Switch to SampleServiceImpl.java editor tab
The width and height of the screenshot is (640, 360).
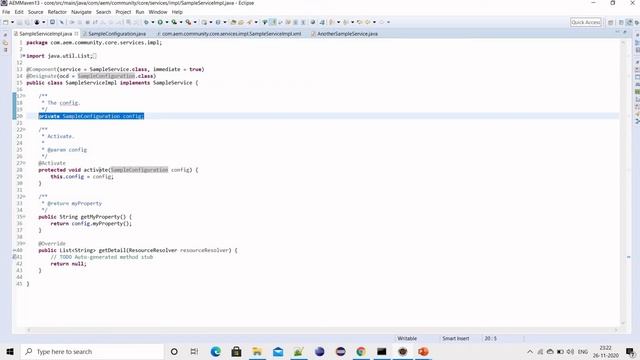coord(46,34)
